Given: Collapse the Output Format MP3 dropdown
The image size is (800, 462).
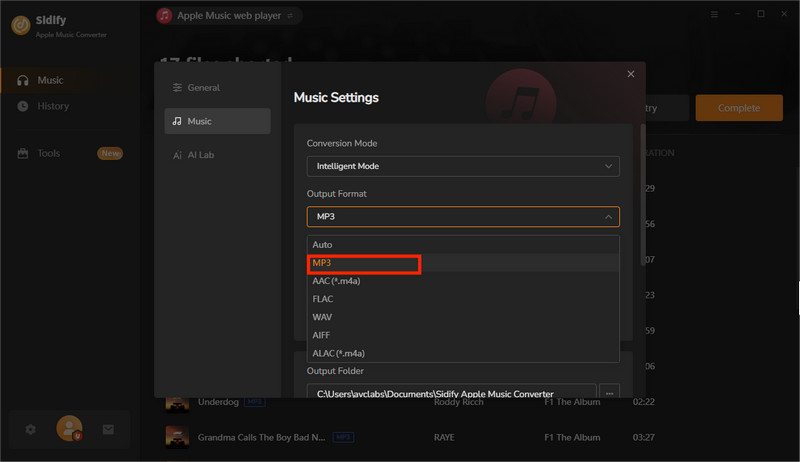Looking at the screenshot, I should coord(463,216).
